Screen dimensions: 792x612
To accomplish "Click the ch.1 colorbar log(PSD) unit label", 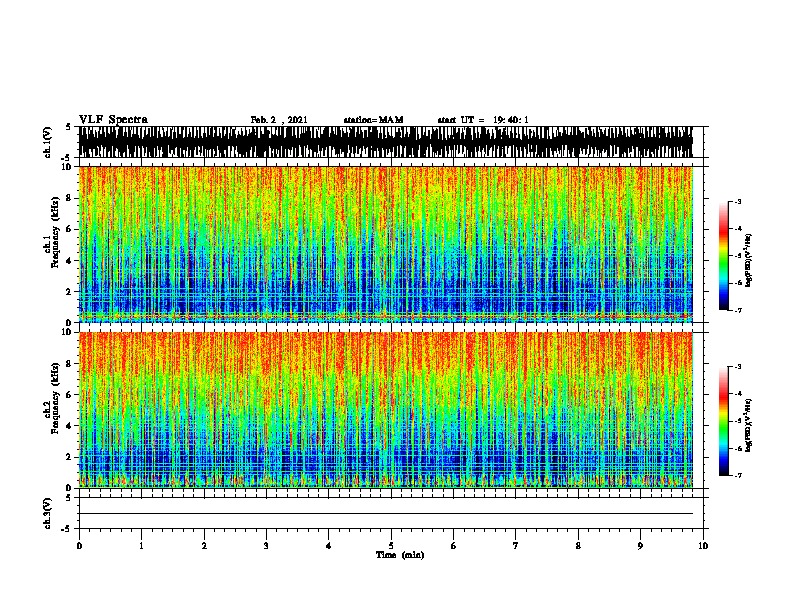I will (749, 260).
